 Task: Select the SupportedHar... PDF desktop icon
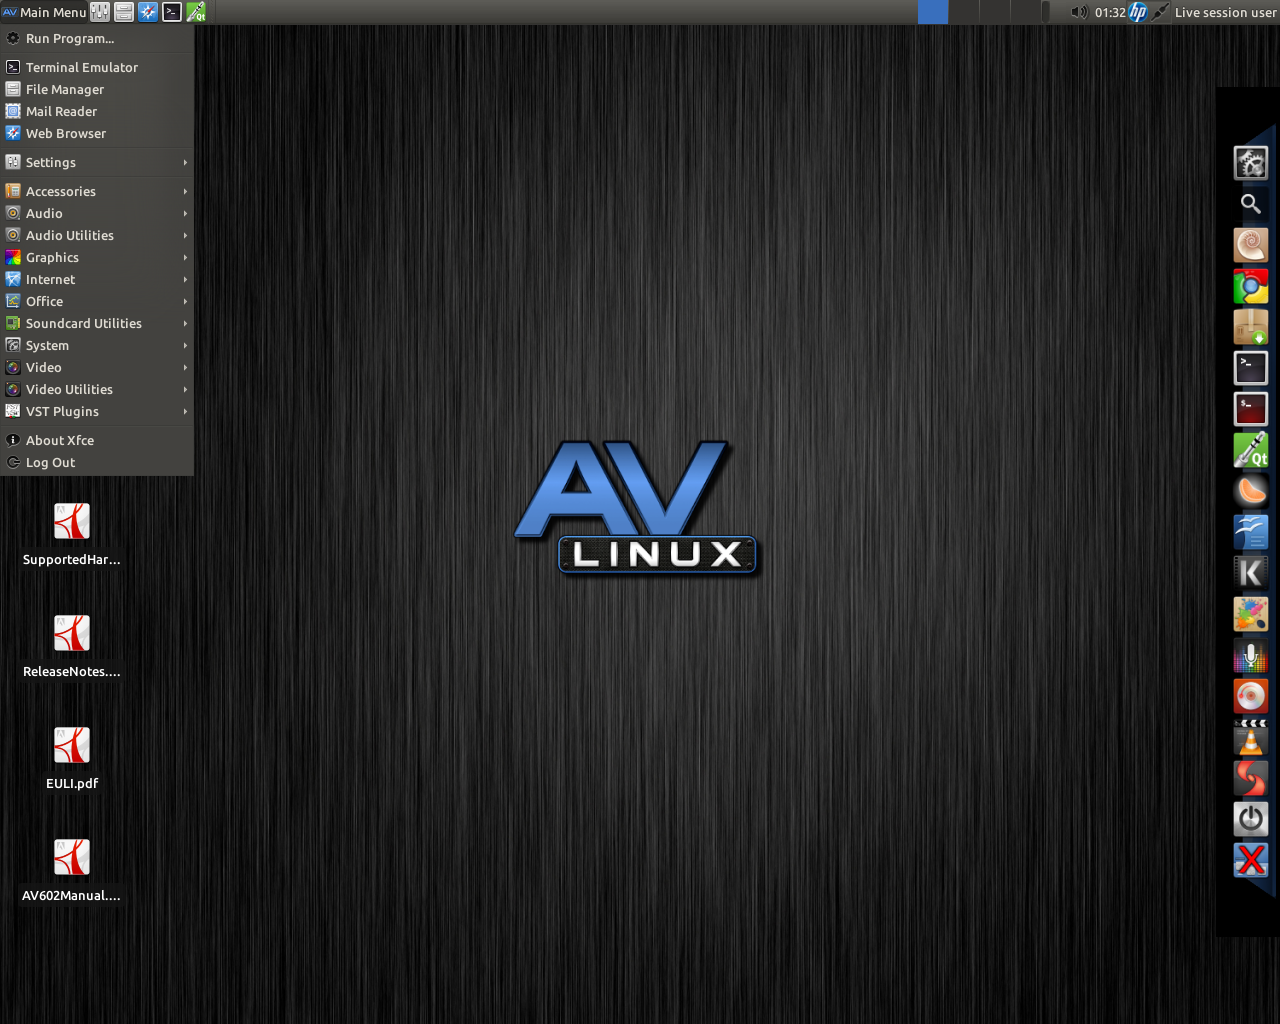pyautogui.click(x=72, y=535)
